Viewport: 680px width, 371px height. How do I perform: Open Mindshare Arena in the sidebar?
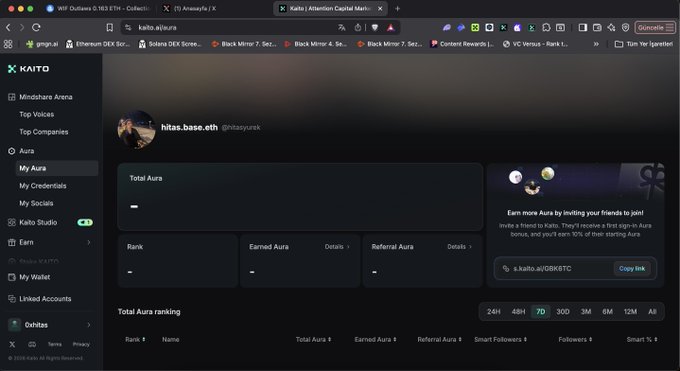46,97
